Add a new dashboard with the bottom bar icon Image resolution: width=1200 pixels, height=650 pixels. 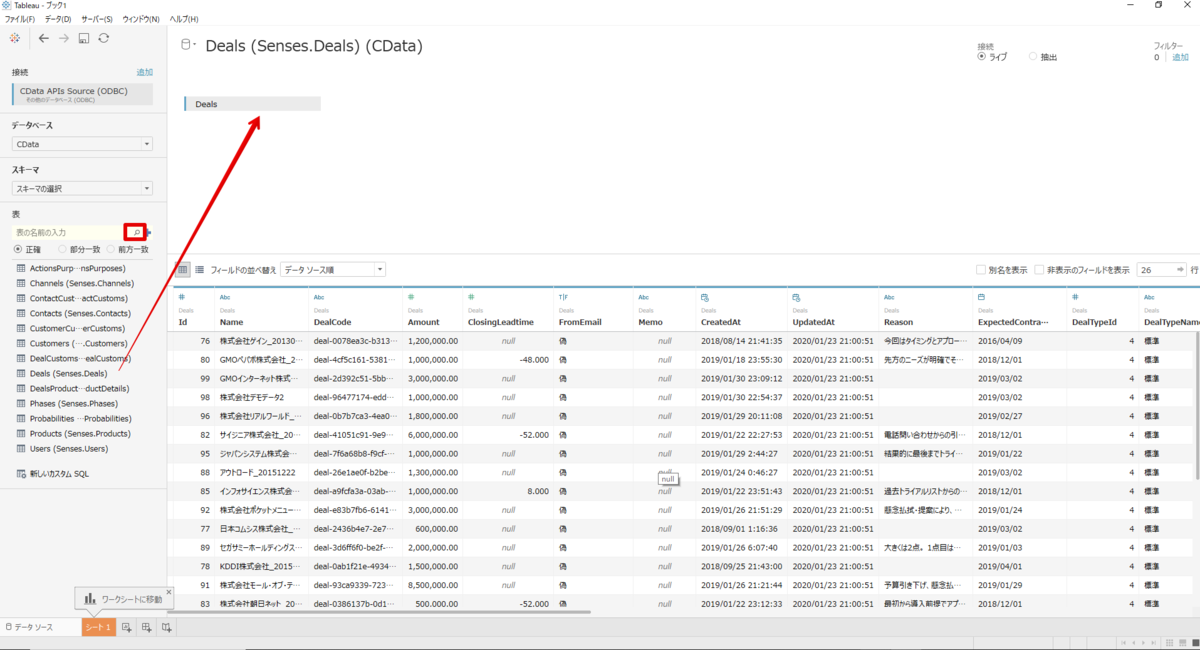click(147, 627)
